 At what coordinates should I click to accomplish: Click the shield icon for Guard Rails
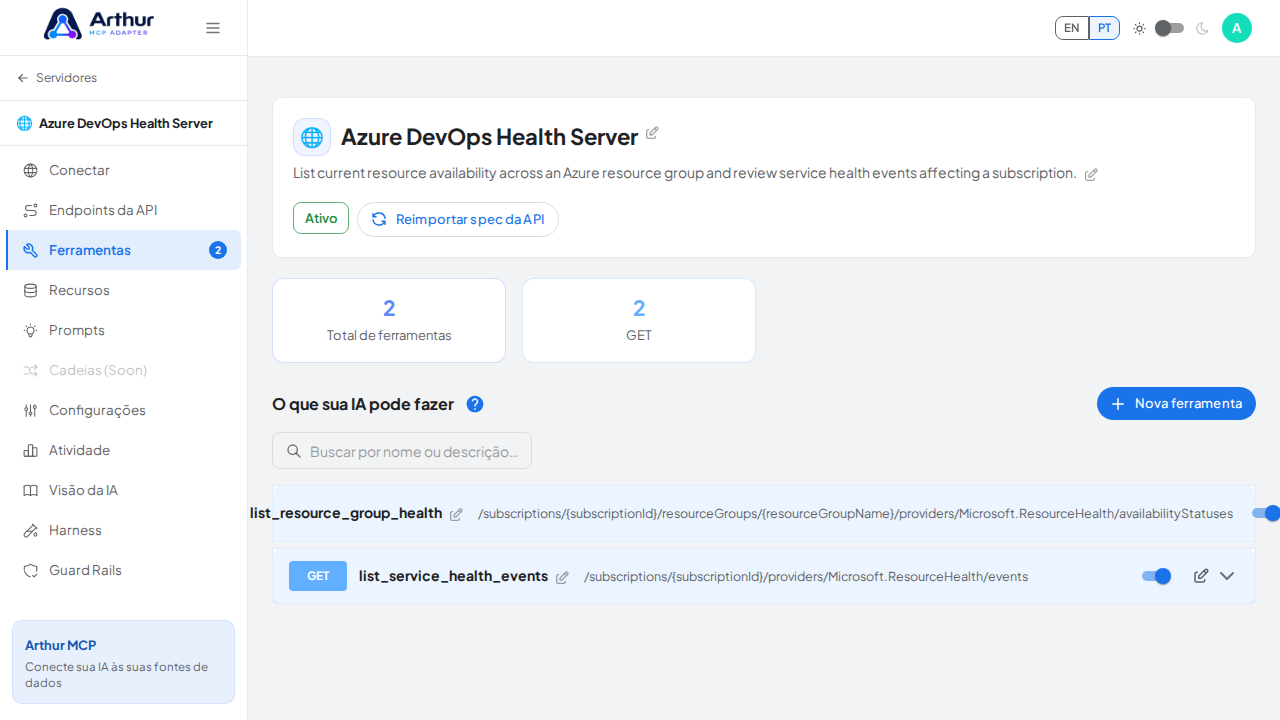pyautogui.click(x=31, y=570)
